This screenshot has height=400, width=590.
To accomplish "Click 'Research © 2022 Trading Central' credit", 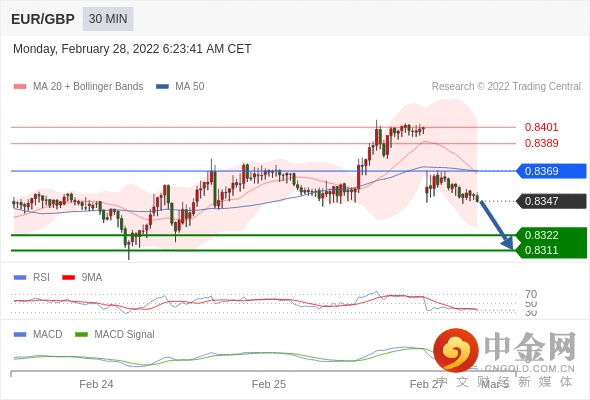I will pos(506,87).
